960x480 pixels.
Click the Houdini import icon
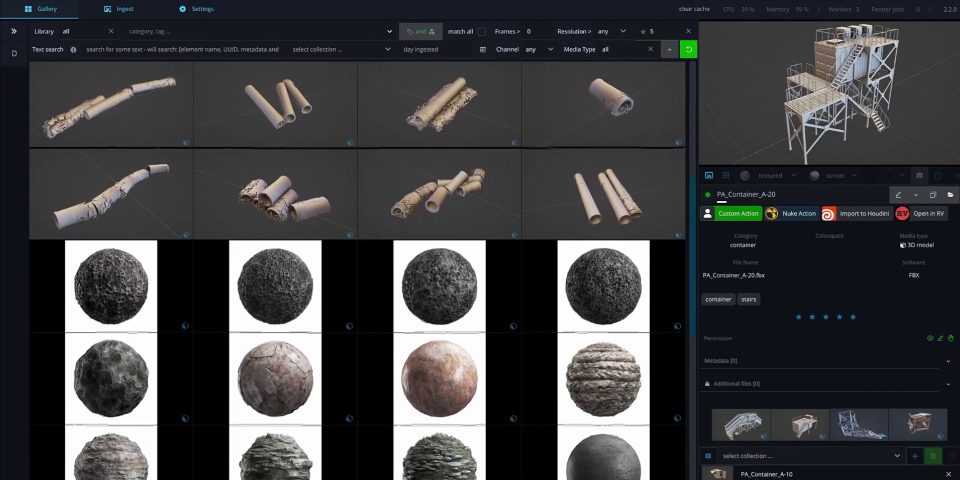[x=829, y=214]
